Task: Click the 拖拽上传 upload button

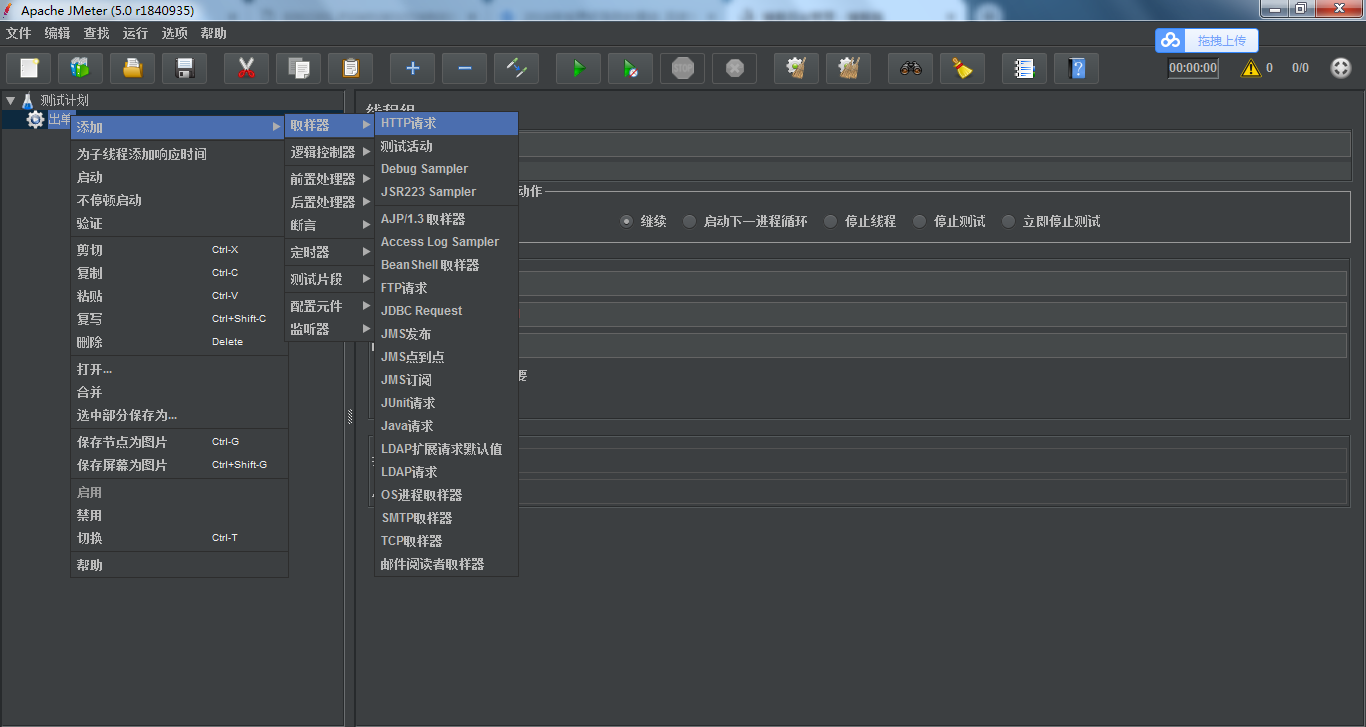Action: tap(1207, 40)
